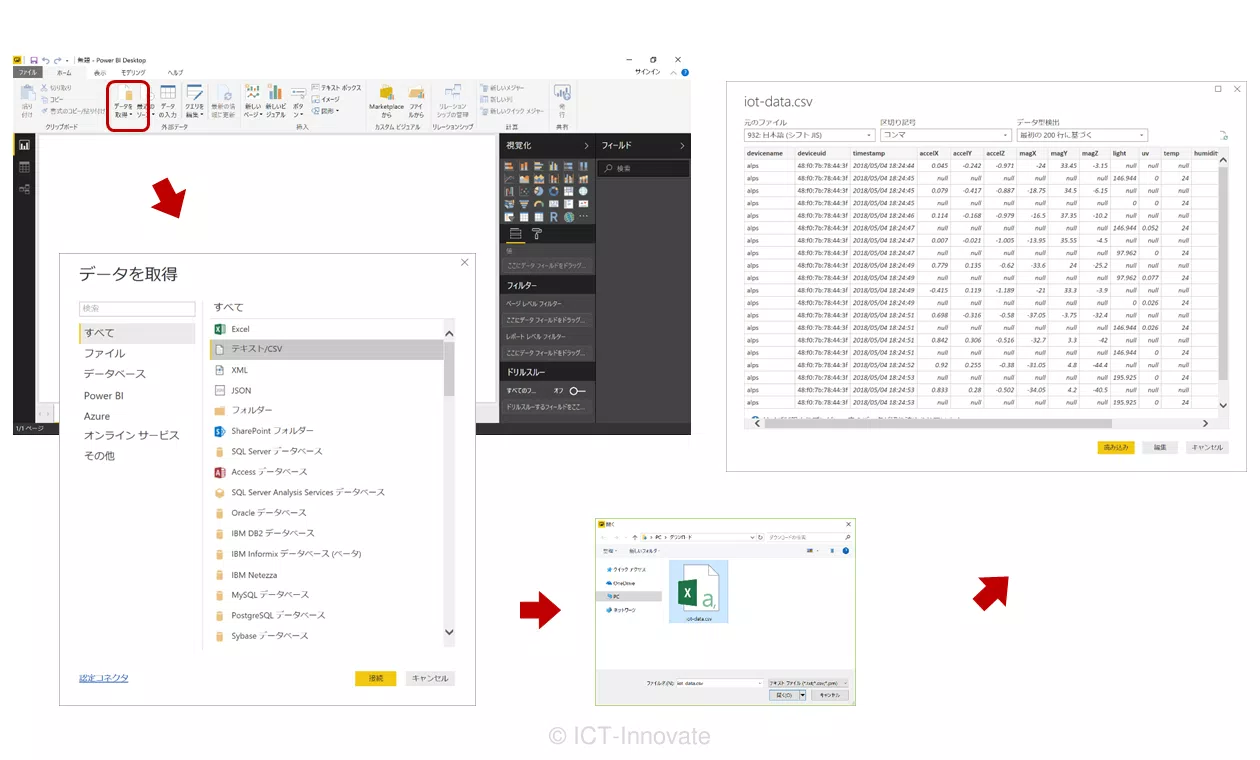
Task: Click the save icon in Power BI title bar
Action: (x=34, y=60)
